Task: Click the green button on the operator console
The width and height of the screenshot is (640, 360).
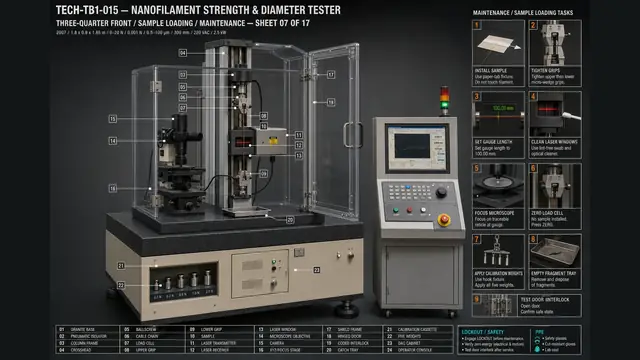Action: tap(396, 211)
